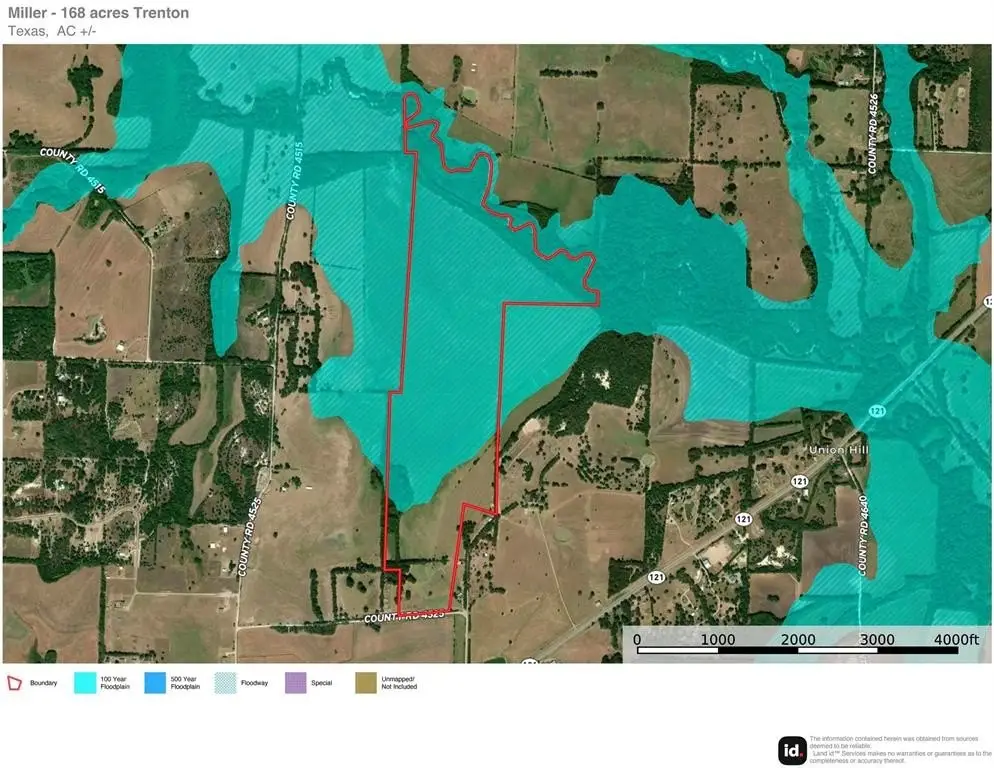Image resolution: width=994 pixels, height=768 pixels.
Task: Click the map title Miller - 168 acres Trenton
Action: (x=98, y=13)
